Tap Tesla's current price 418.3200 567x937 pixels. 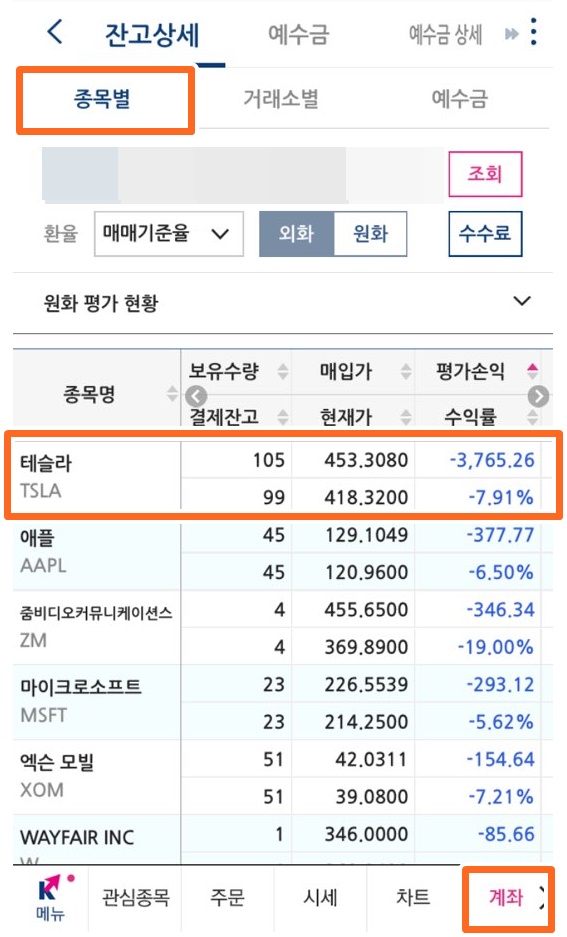[x=366, y=497]
